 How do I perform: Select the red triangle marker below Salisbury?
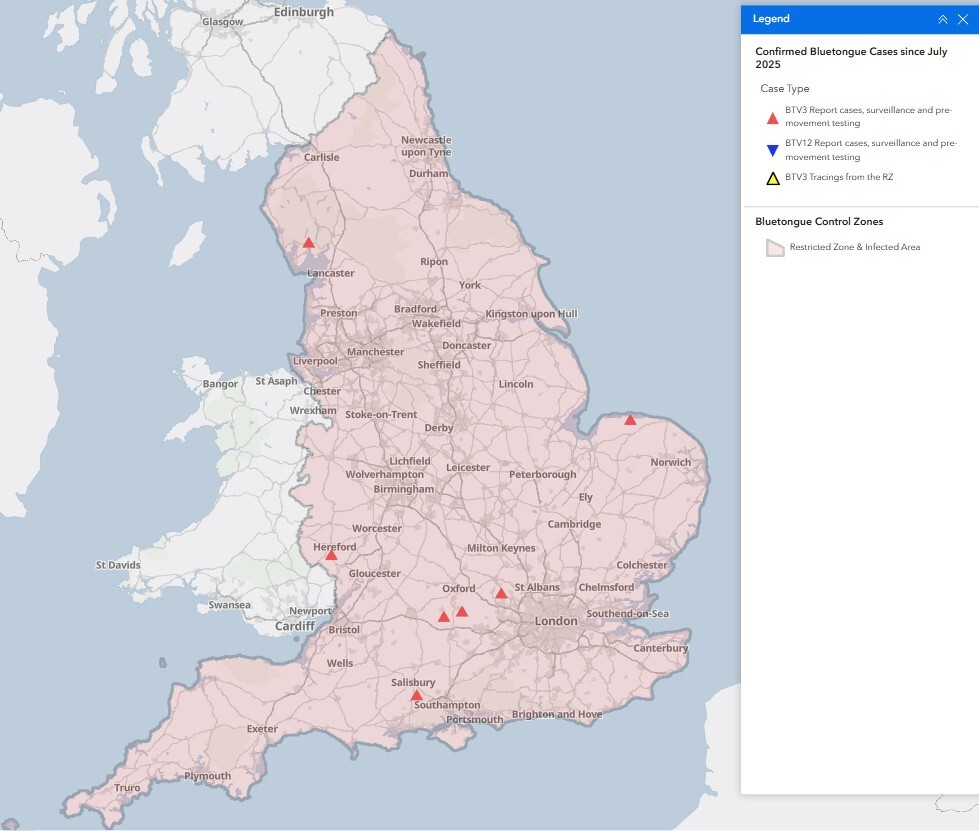tap(417, 695)
